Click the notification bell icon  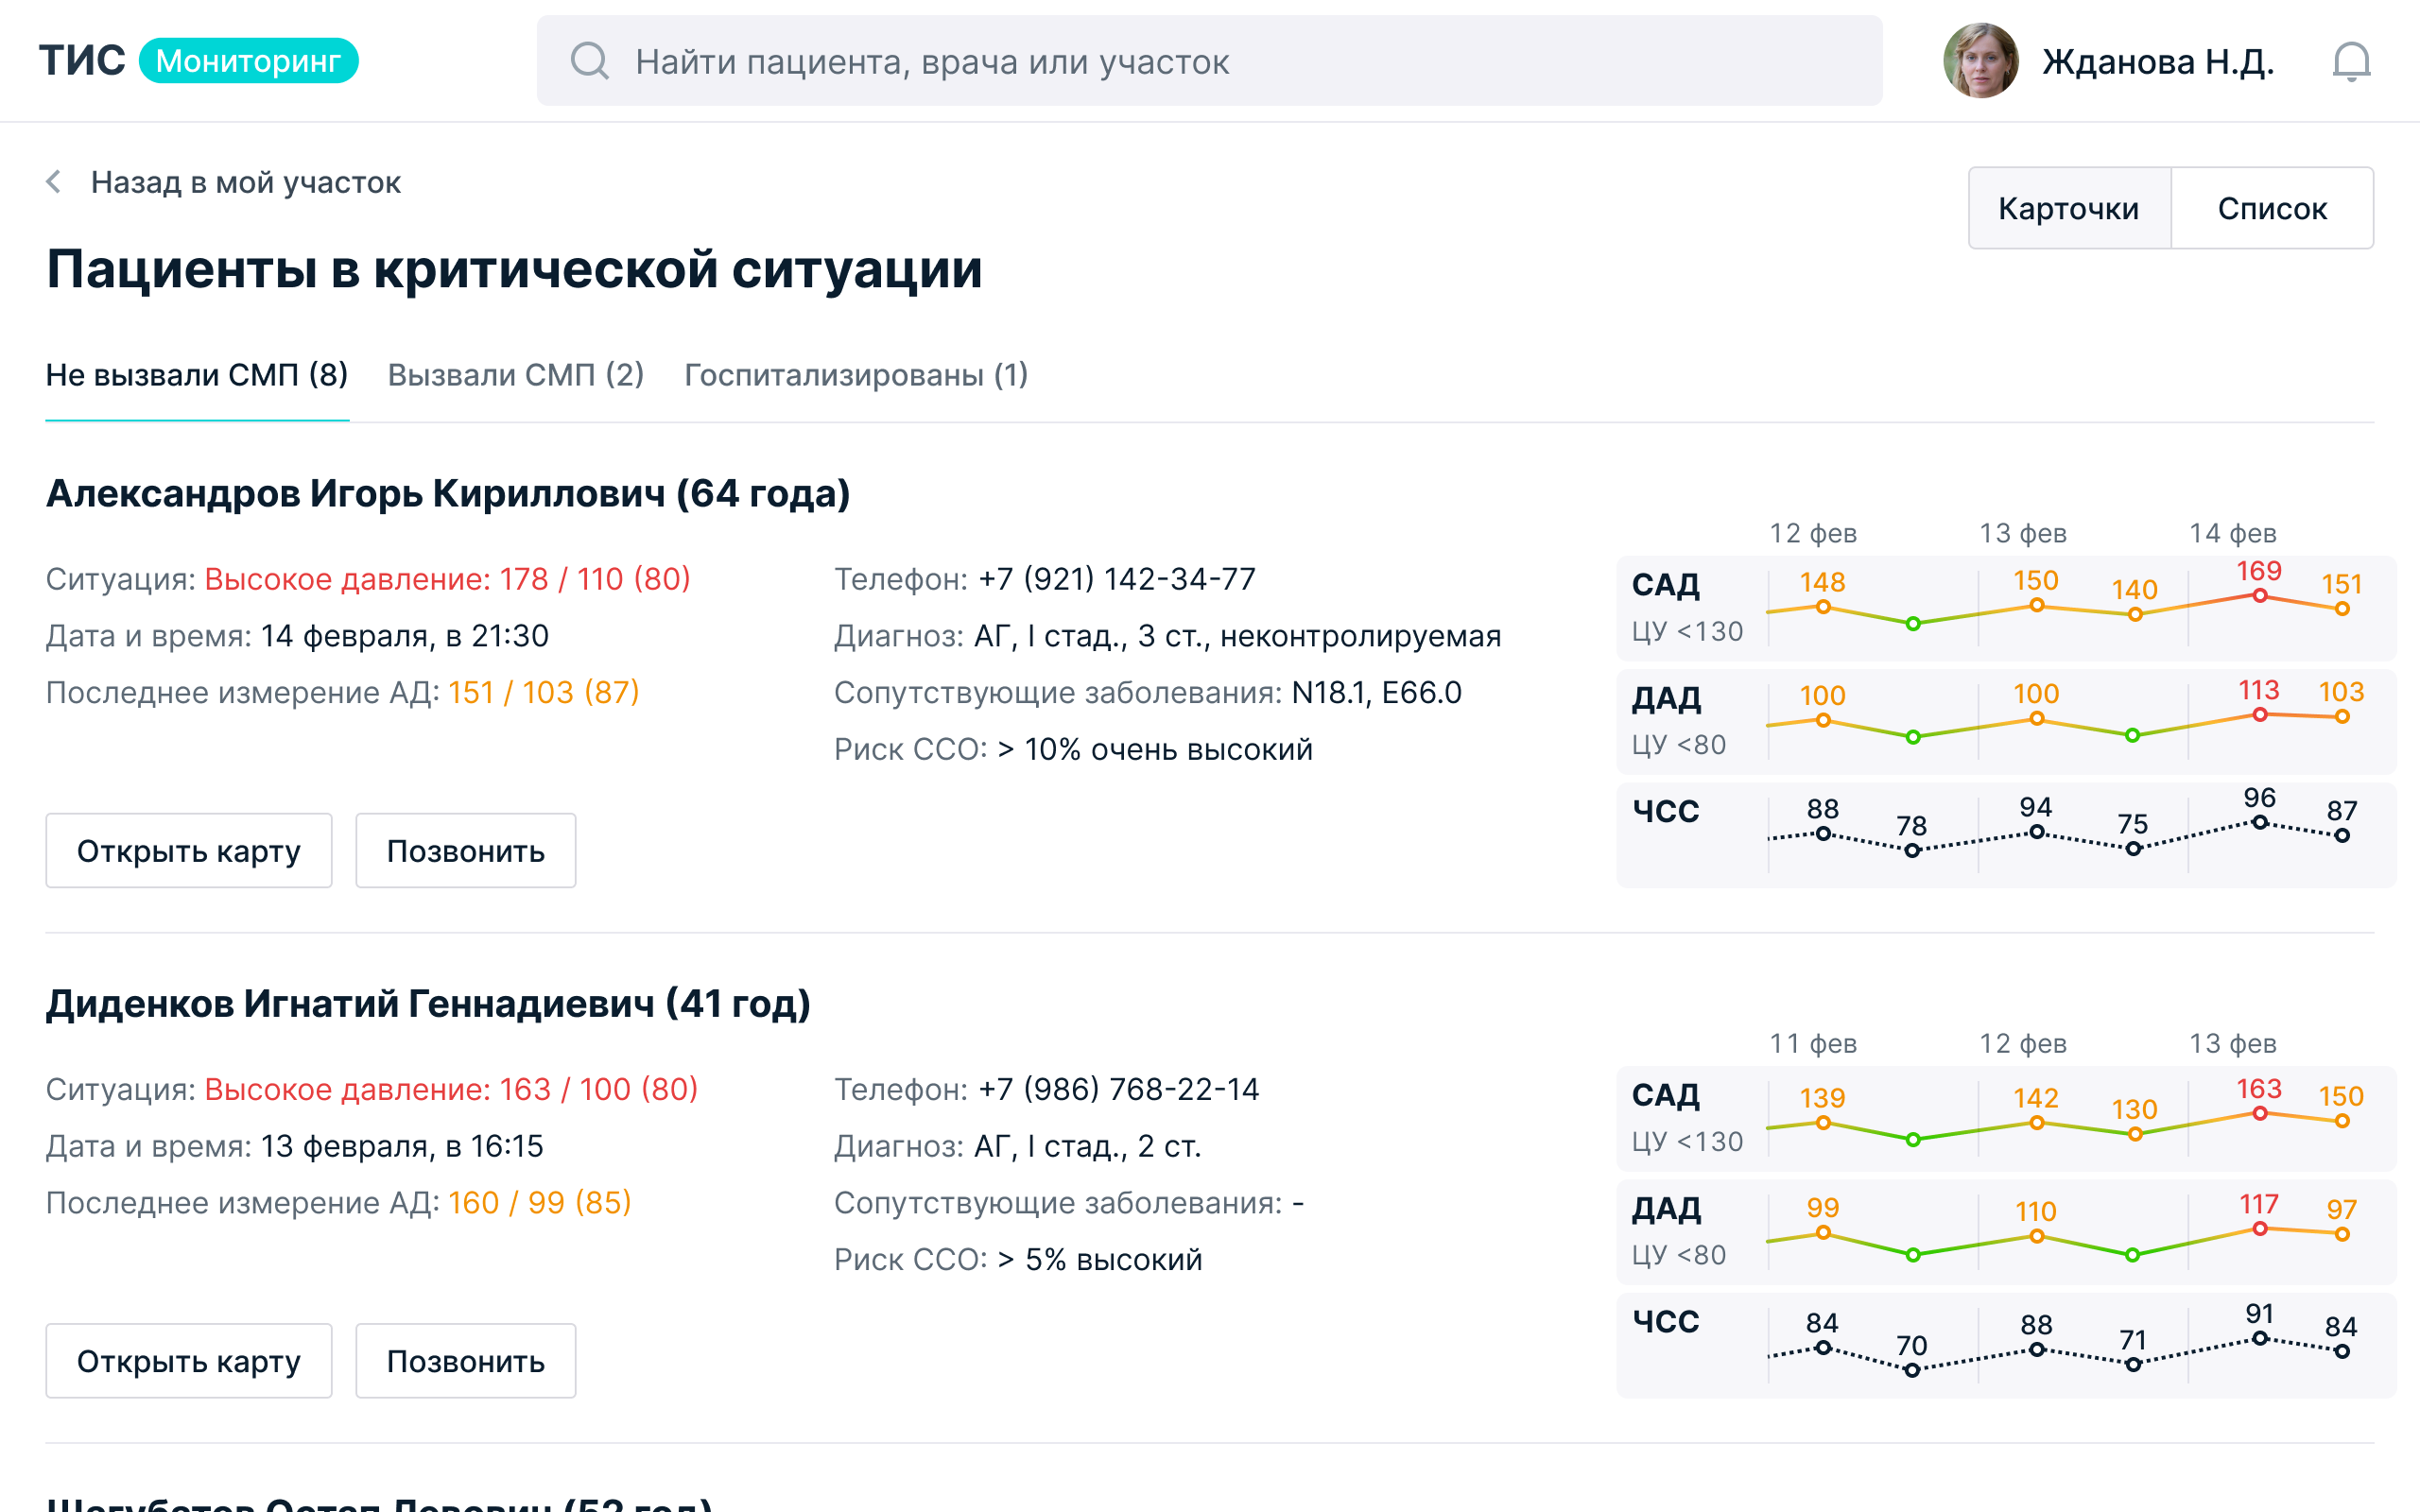[x=2350, y=62]
